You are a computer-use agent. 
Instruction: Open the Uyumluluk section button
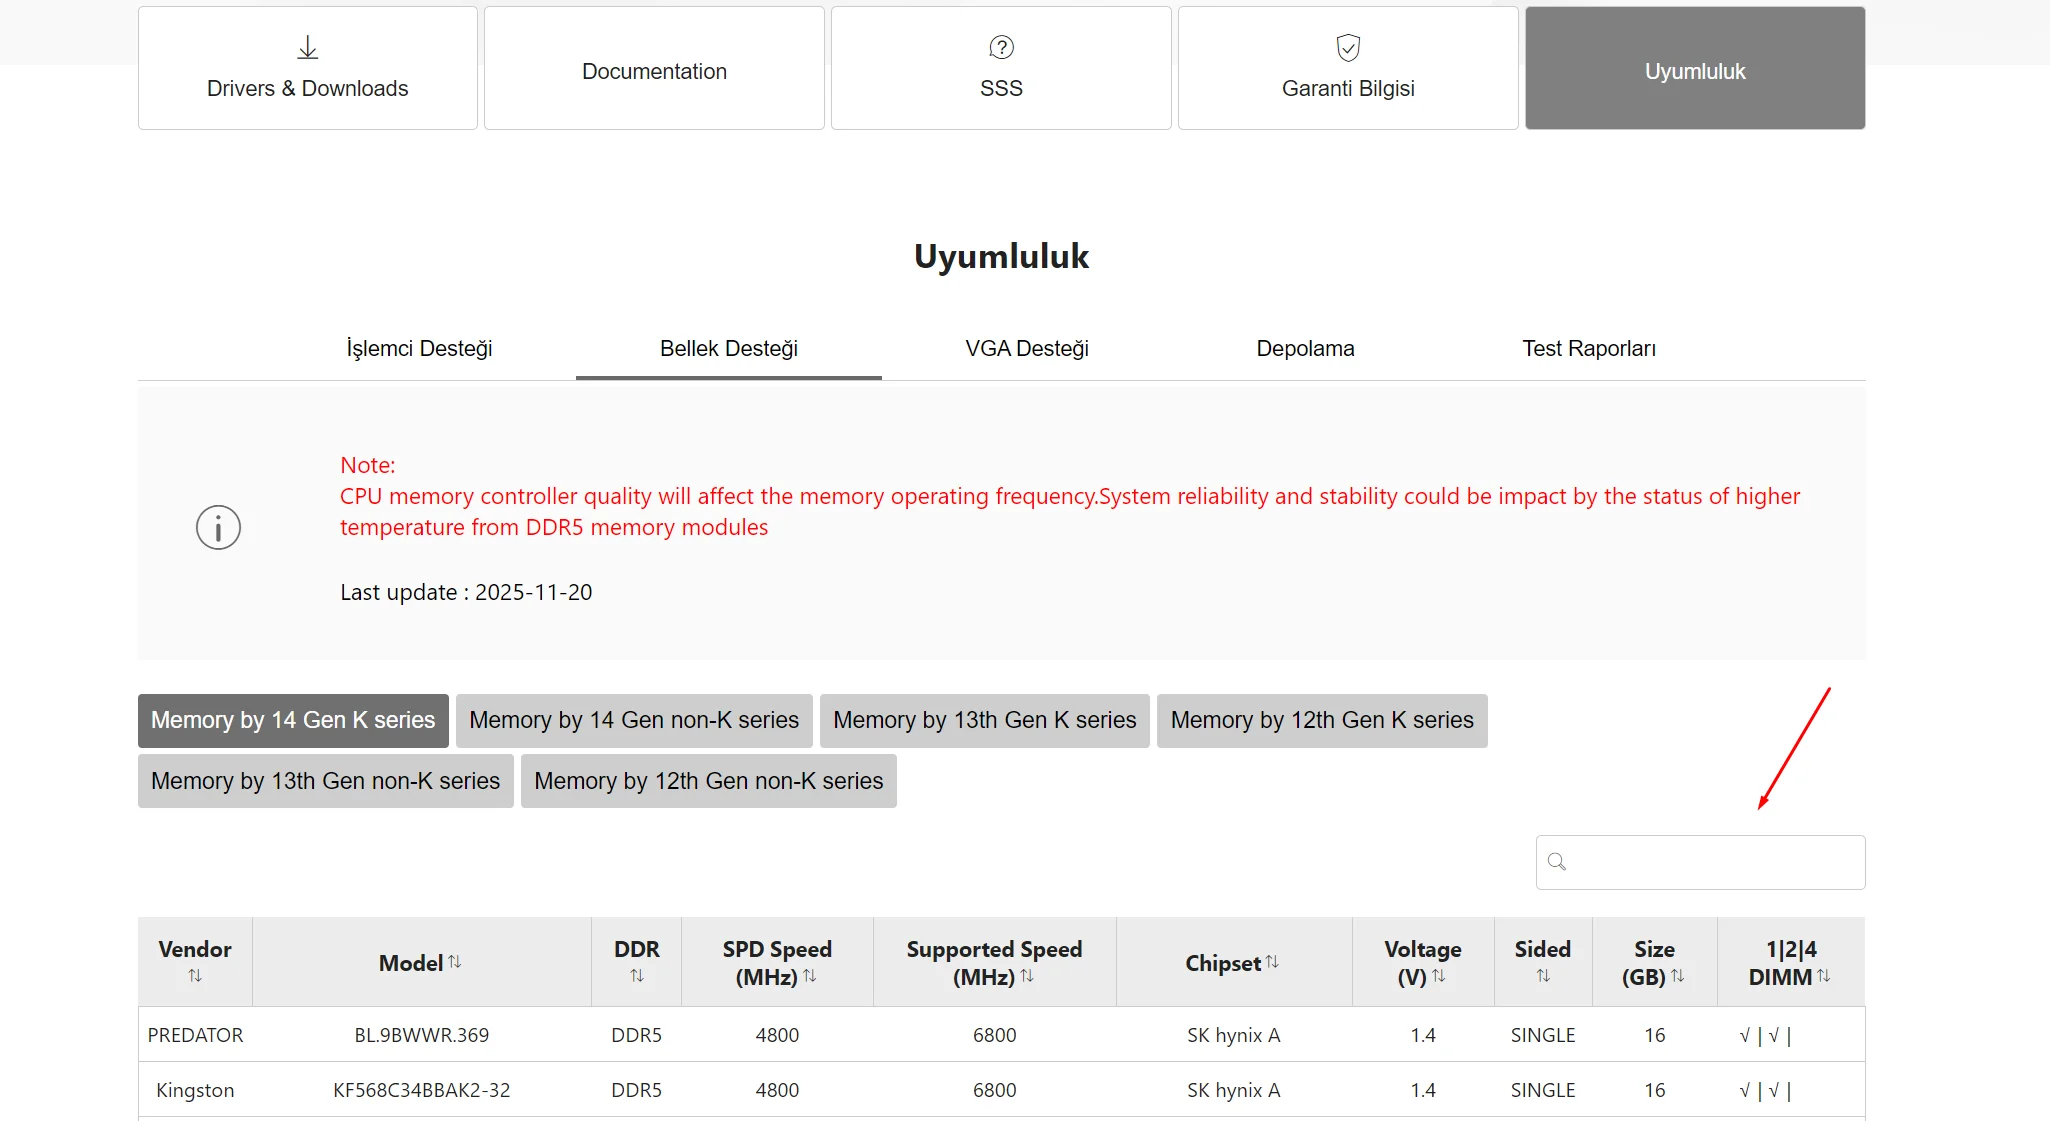pyautogui.click(x=1694, y=71)
